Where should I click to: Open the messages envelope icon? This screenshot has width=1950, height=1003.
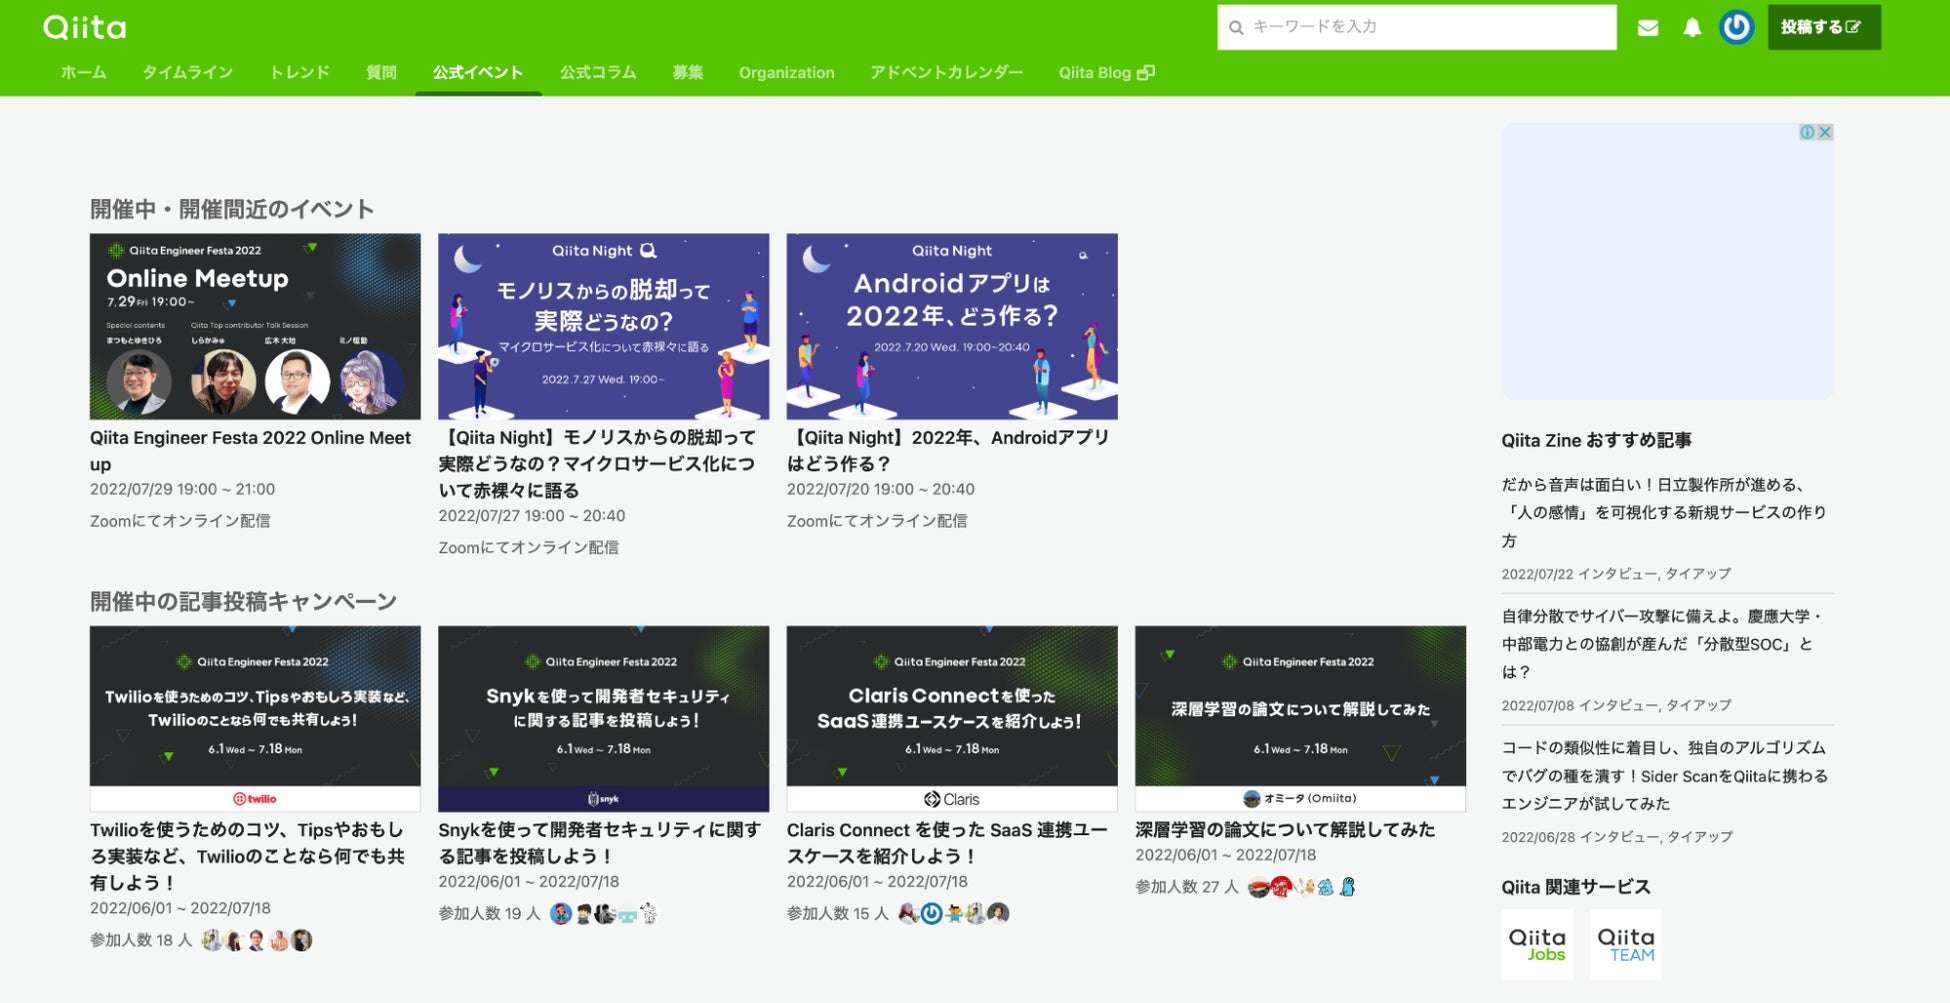1648,28
